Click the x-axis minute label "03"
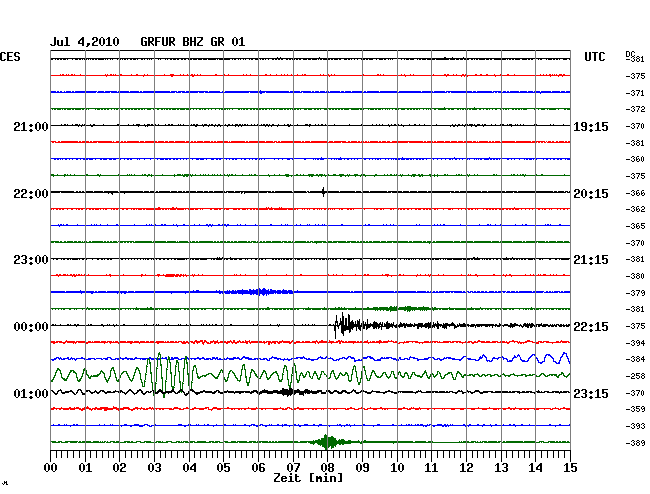 [154, 468]
